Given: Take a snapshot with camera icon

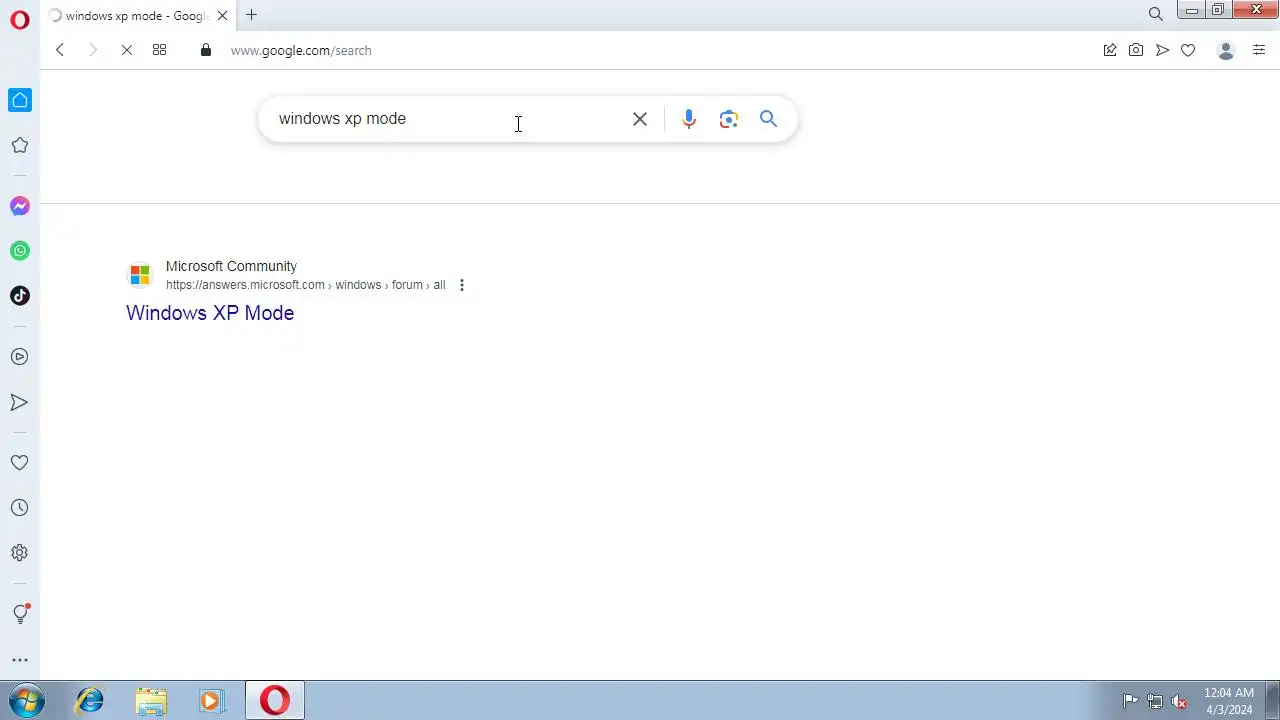Looking at the screenshot, I should point(1136,50).
